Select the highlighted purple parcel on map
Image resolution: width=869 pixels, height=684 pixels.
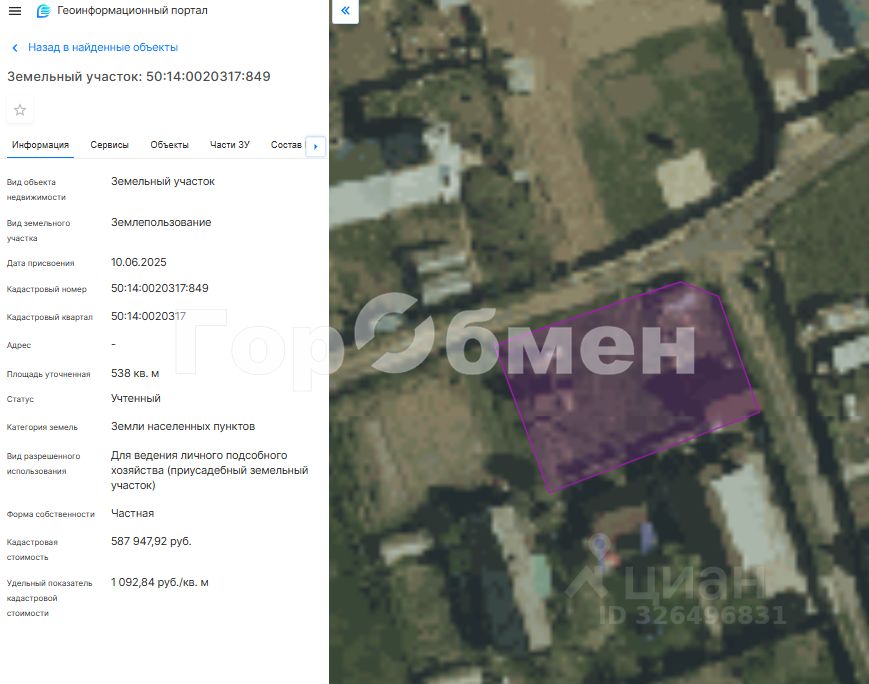click(x=629, y=387)
